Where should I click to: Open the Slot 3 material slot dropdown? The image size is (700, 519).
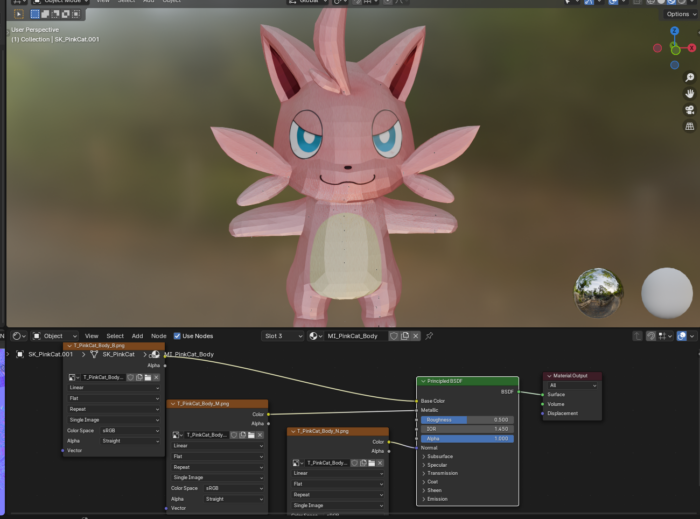tap(283, 336)
